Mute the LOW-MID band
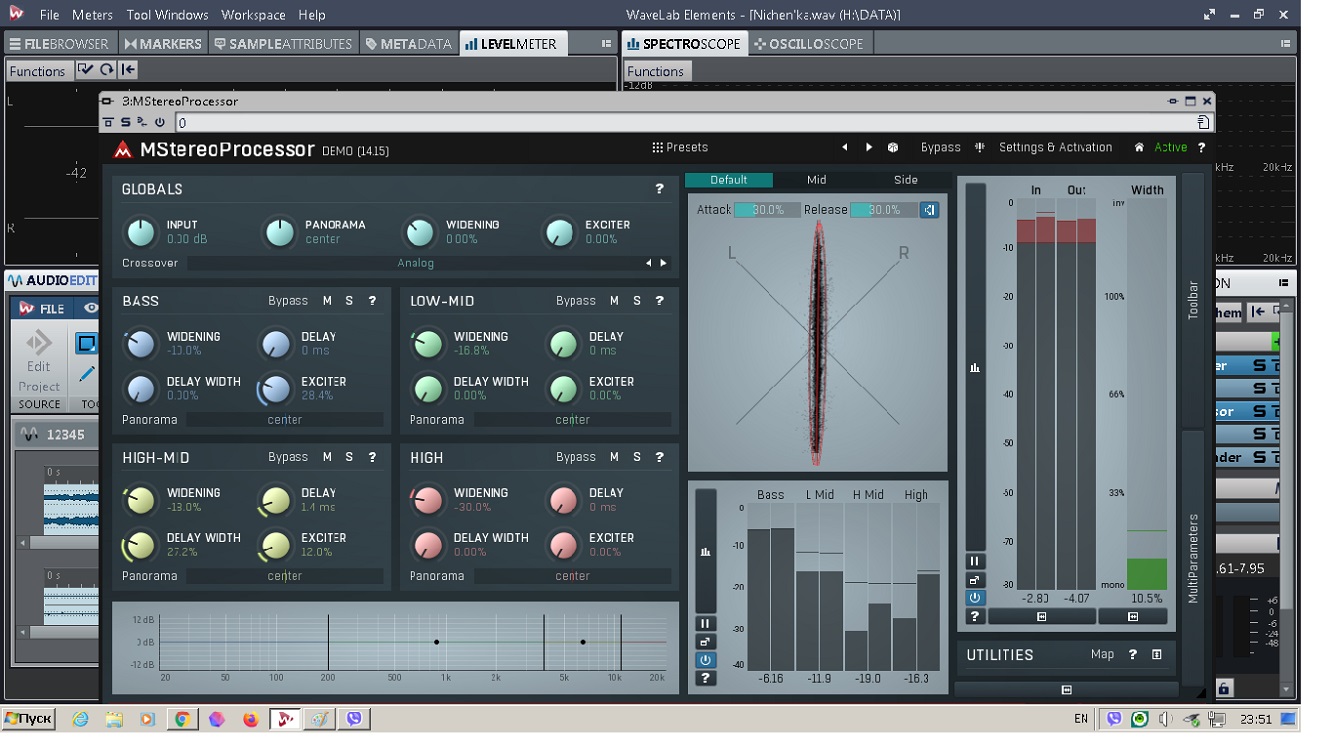This screenshot has width=1333, height=750. (x=614, y=301)
